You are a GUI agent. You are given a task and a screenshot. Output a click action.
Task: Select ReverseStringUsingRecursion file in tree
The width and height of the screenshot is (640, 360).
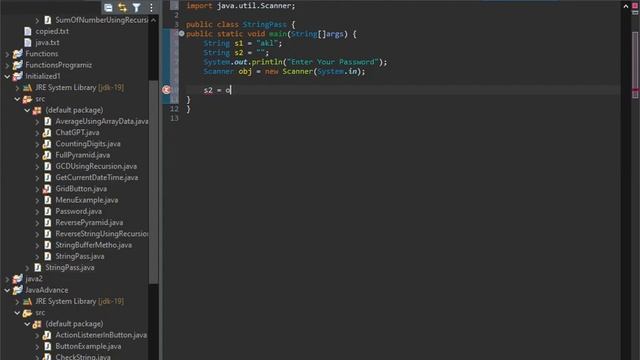tap(102, 234)
